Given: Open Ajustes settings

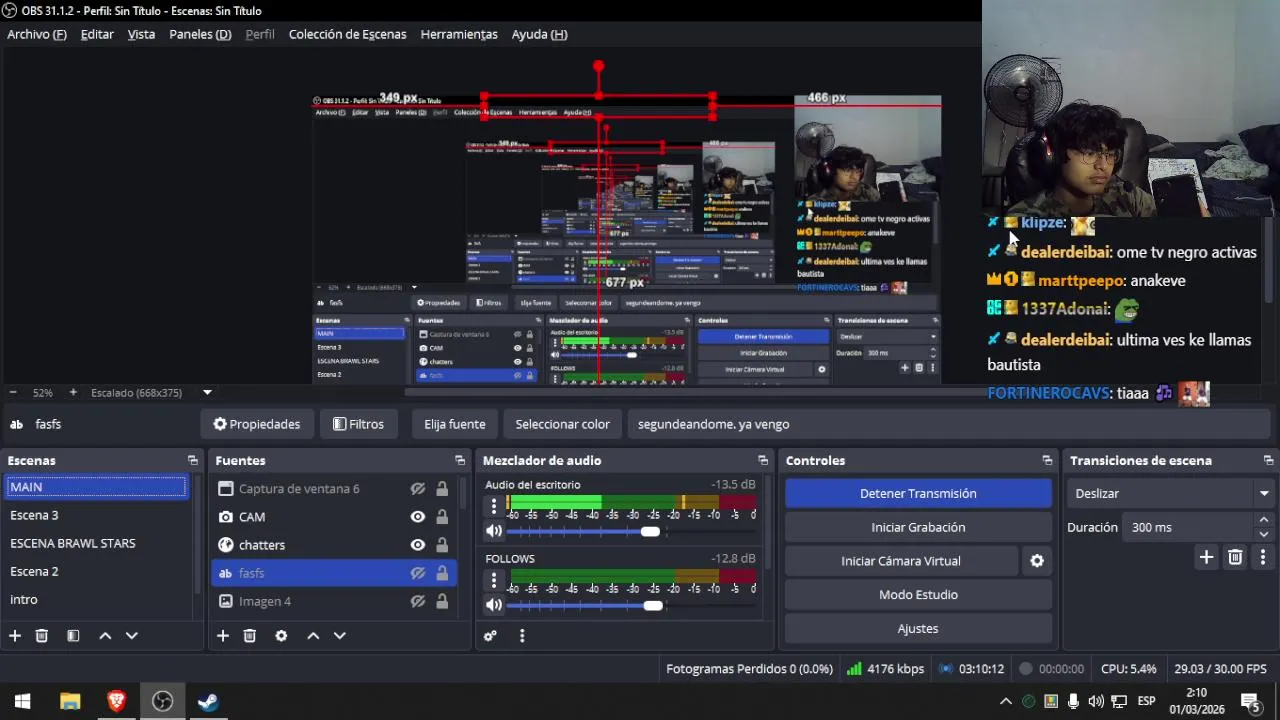Looking at the screenshot, I should 918,629.
